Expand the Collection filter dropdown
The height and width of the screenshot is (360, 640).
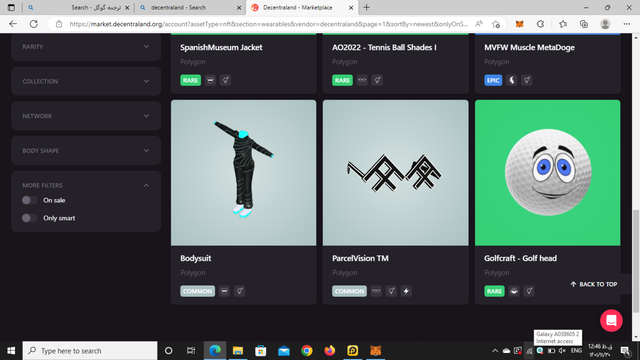86,81
